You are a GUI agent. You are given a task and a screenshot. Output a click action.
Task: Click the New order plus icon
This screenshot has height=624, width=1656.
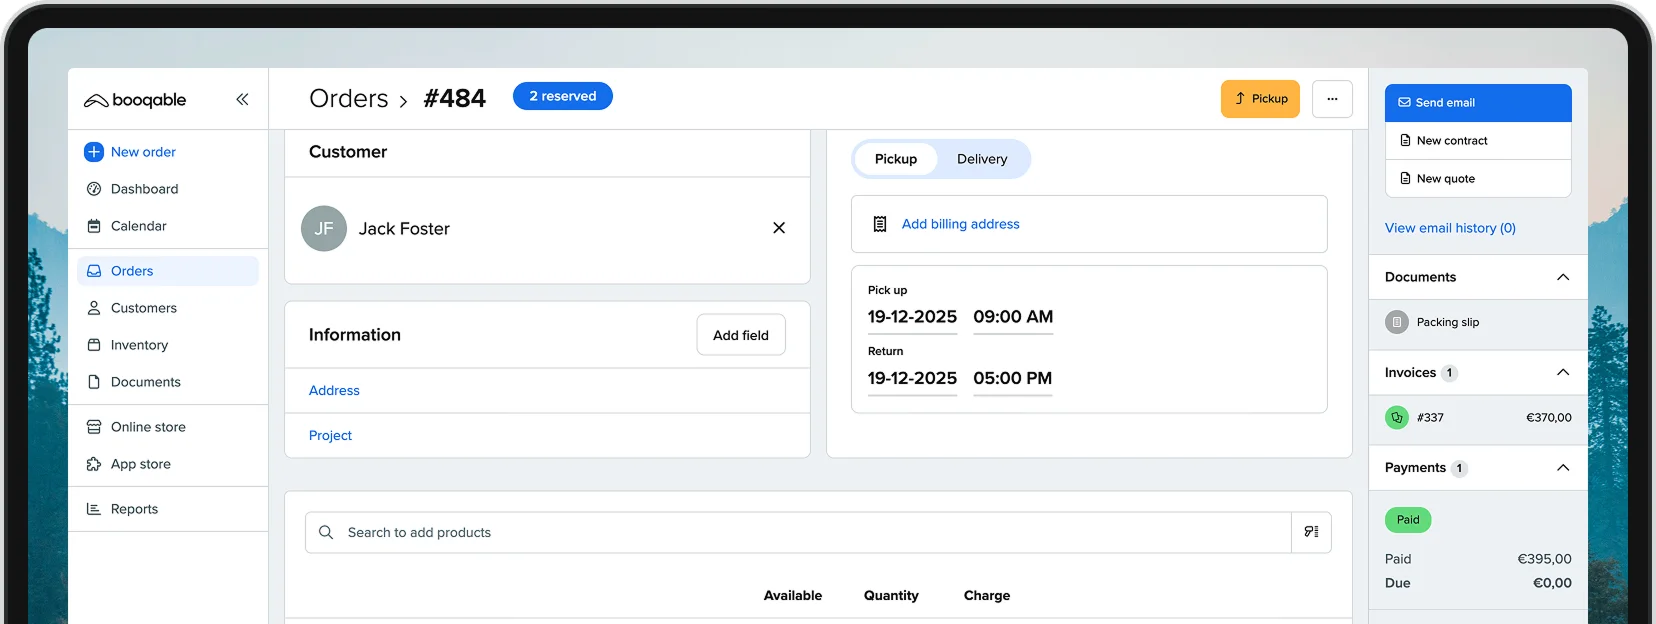[x=94, y=152]
